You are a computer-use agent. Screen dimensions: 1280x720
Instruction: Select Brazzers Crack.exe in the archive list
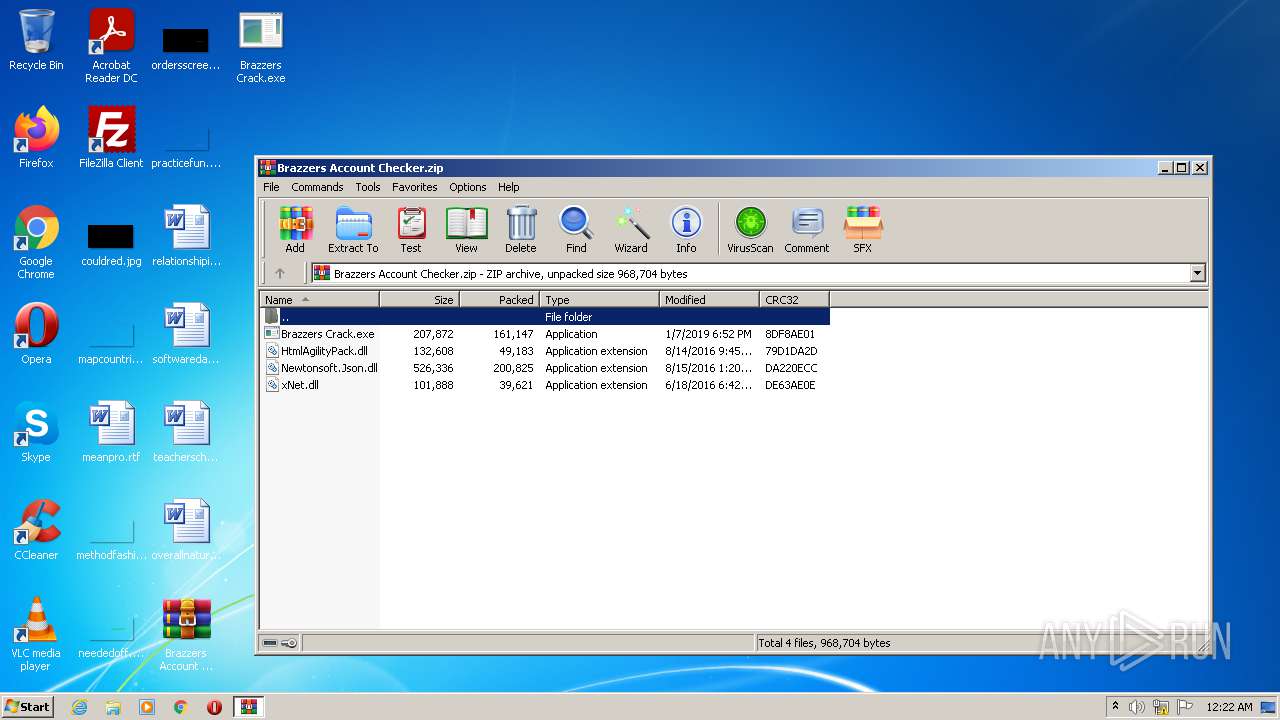[327, 334]
